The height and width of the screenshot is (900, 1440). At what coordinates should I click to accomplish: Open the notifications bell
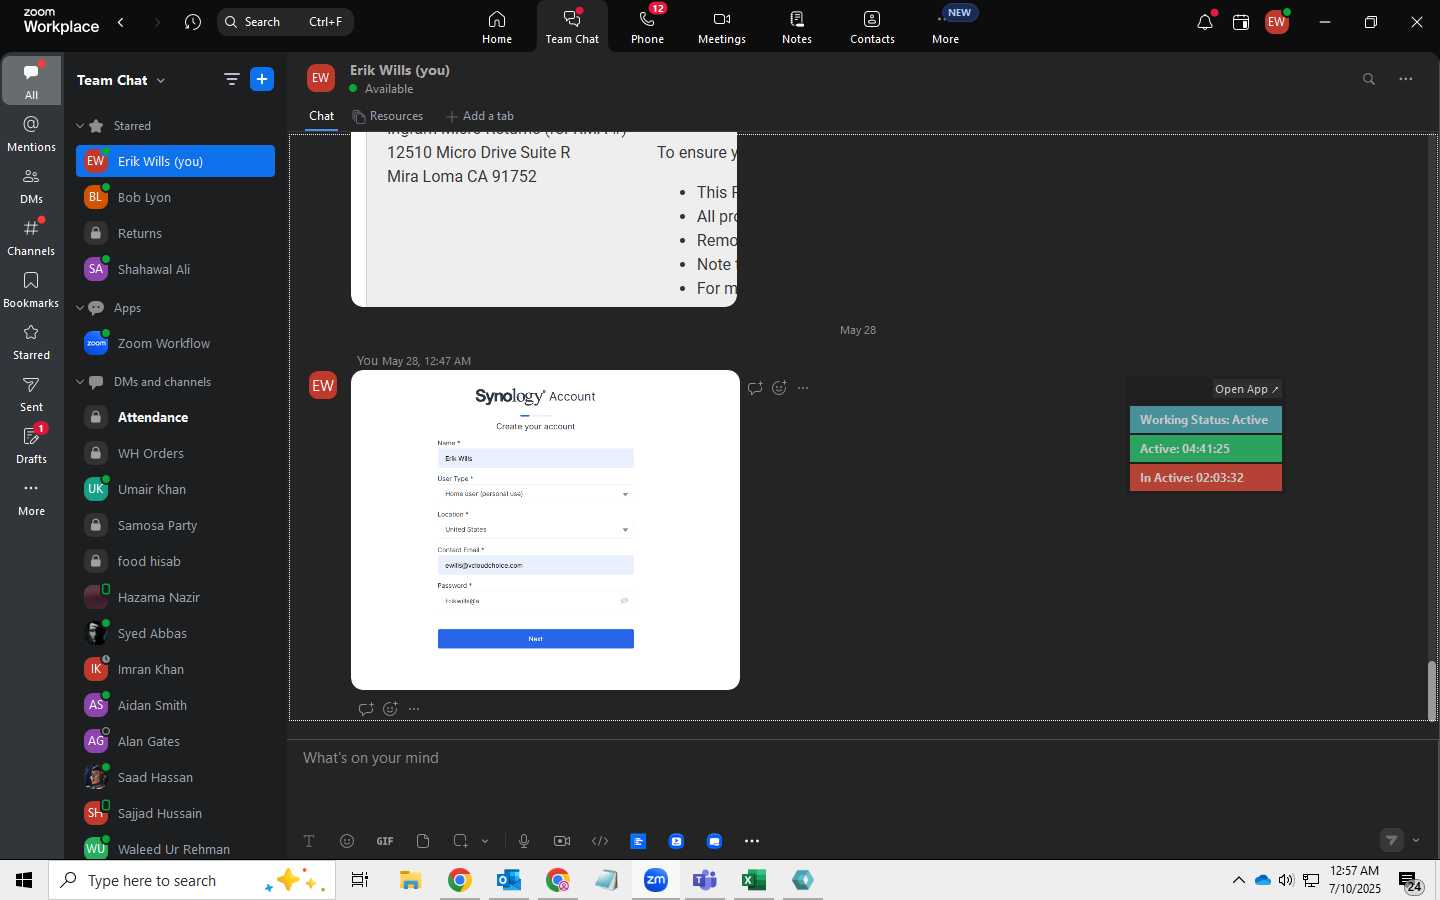(1205, 22)
